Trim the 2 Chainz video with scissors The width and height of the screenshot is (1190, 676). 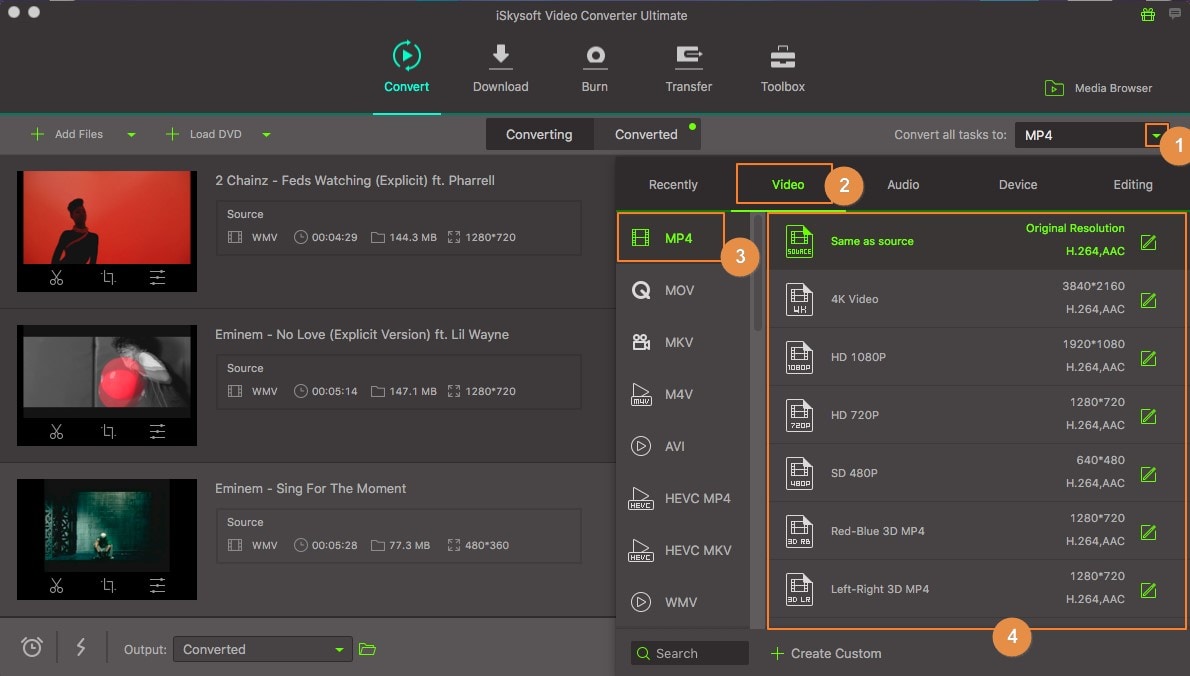pyautogui.click(x=56, y=278)
